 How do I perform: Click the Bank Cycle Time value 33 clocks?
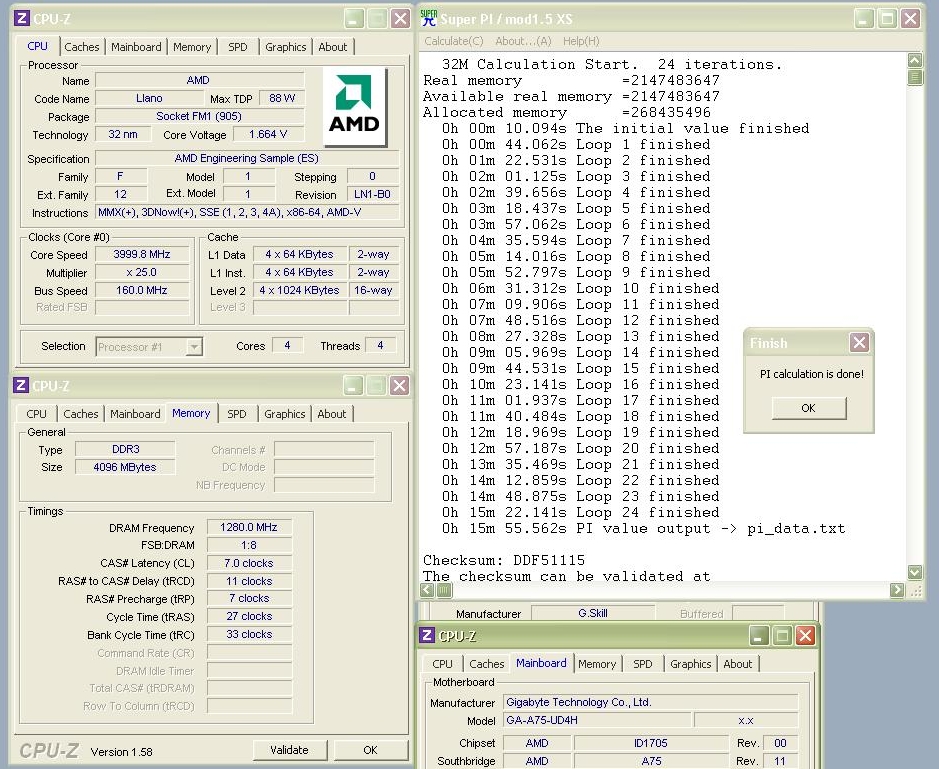249,634
